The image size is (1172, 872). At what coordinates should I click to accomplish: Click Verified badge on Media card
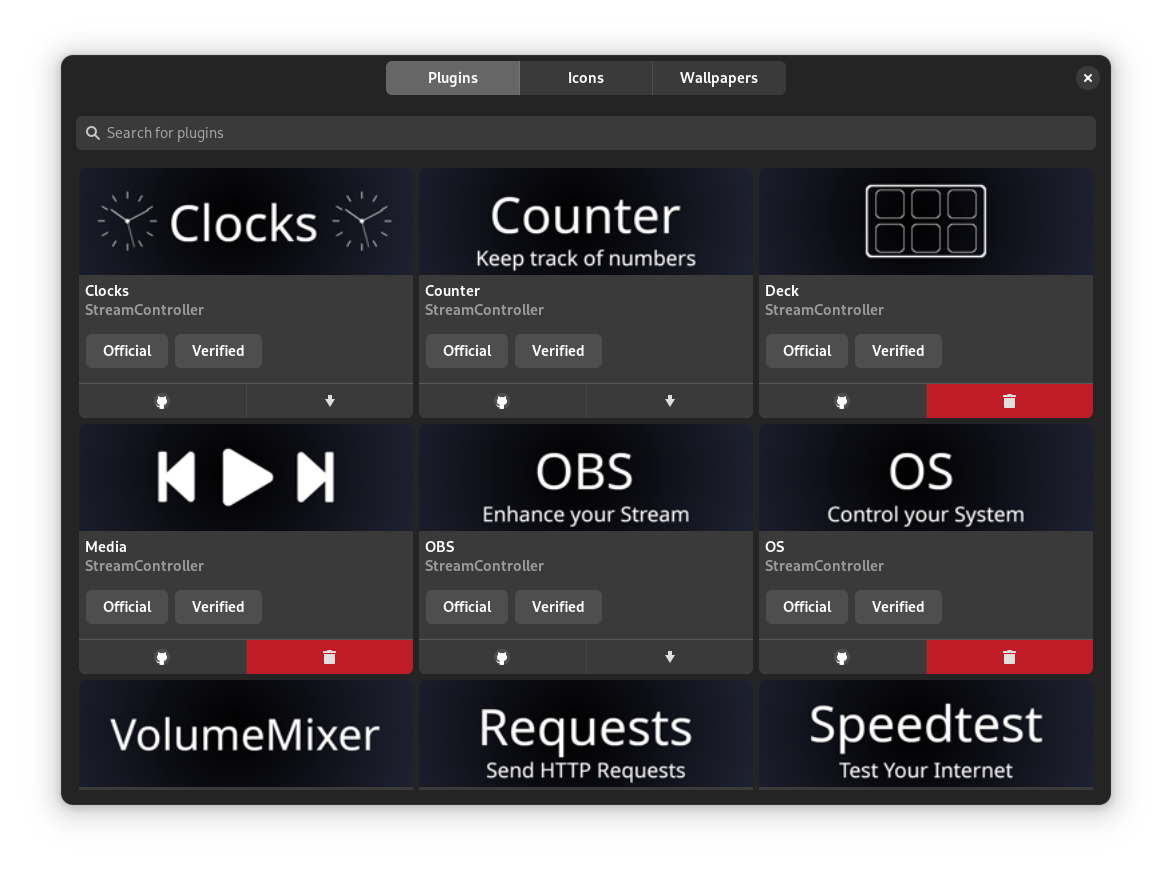coord(218,607)
